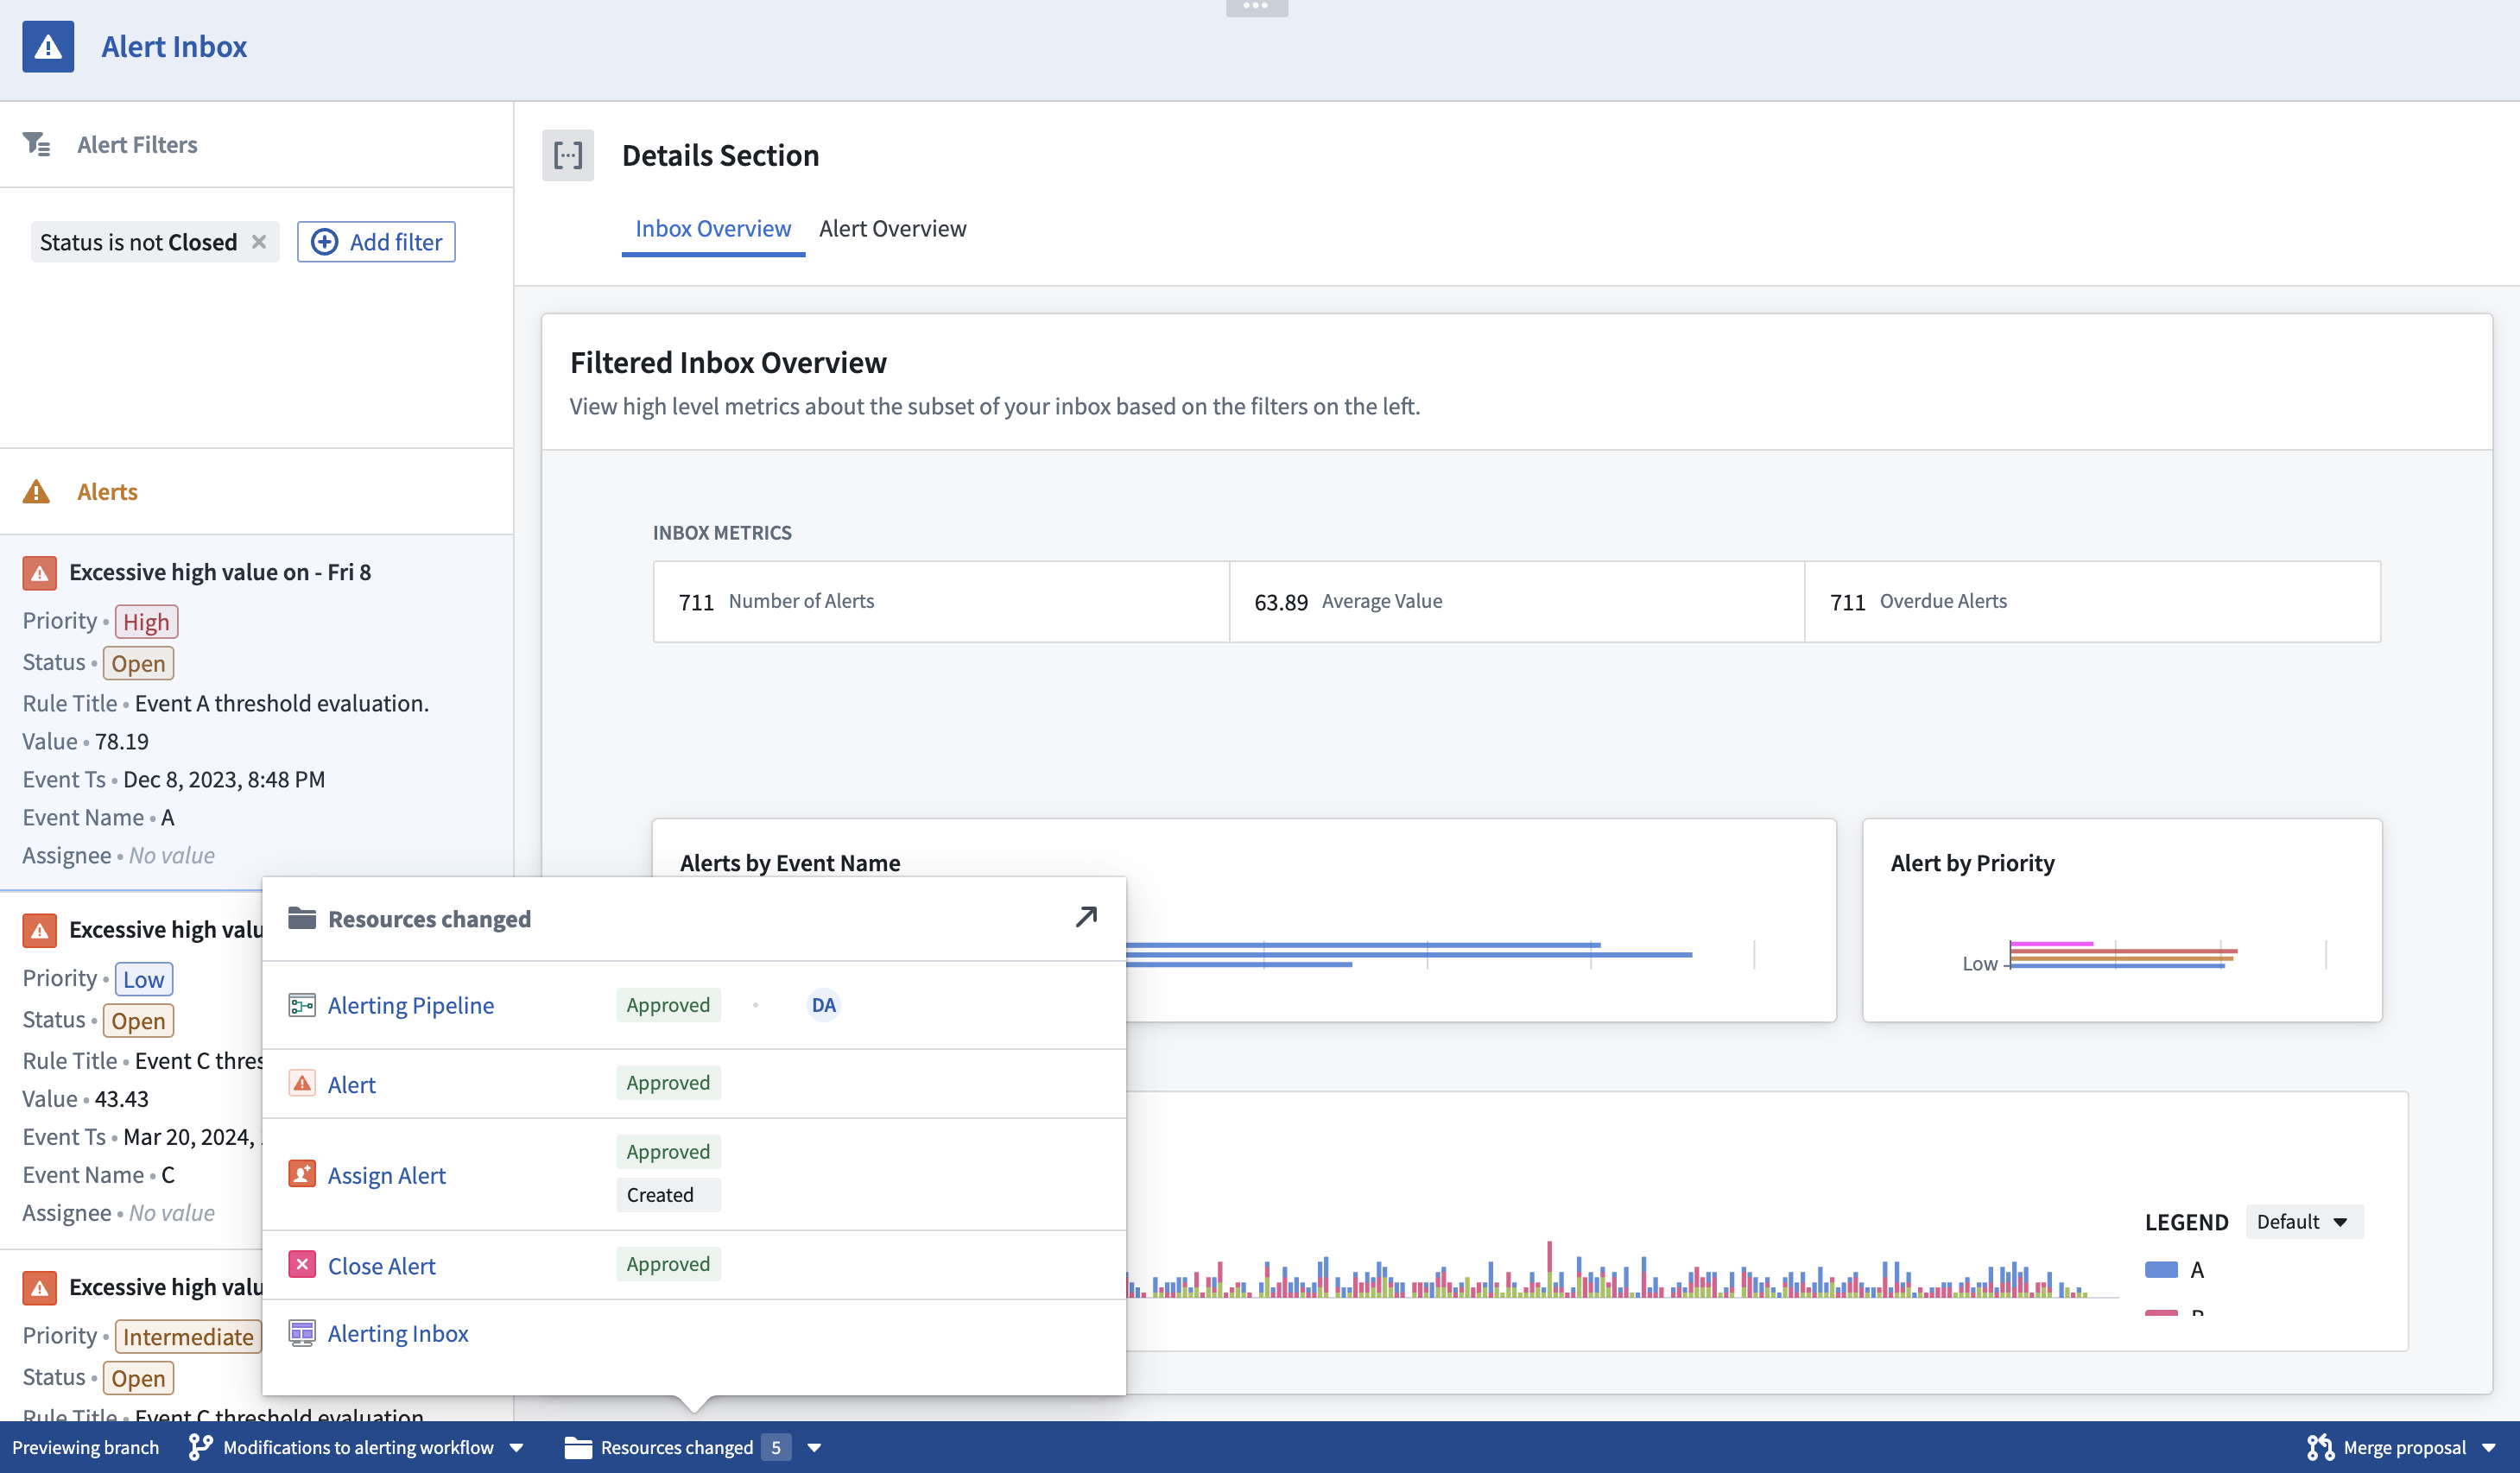Click the DA user avatar badge

823,1005
